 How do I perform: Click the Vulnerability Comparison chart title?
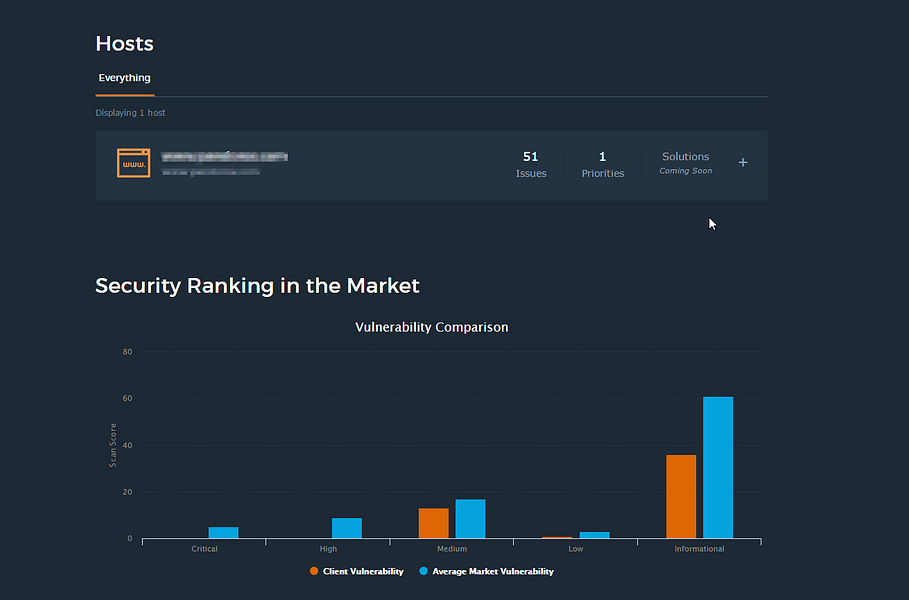[x=431, y=328]
